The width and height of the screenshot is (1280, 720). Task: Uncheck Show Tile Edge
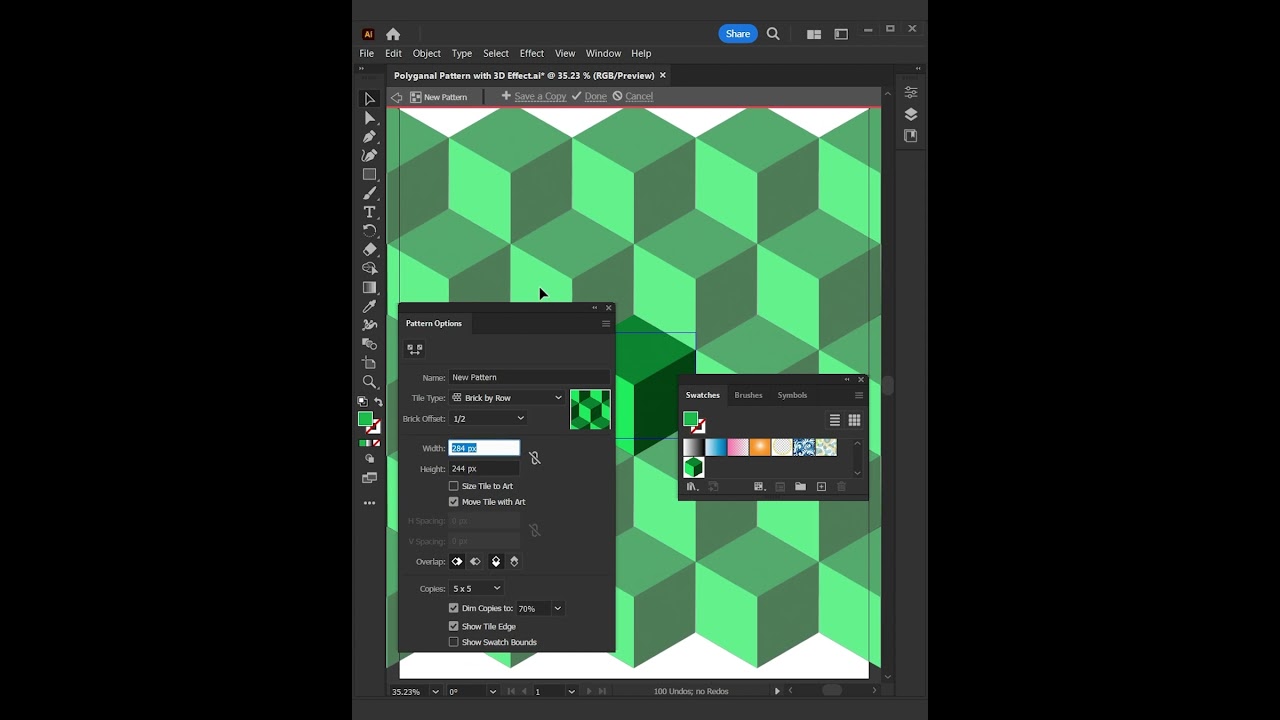point(454,626)
